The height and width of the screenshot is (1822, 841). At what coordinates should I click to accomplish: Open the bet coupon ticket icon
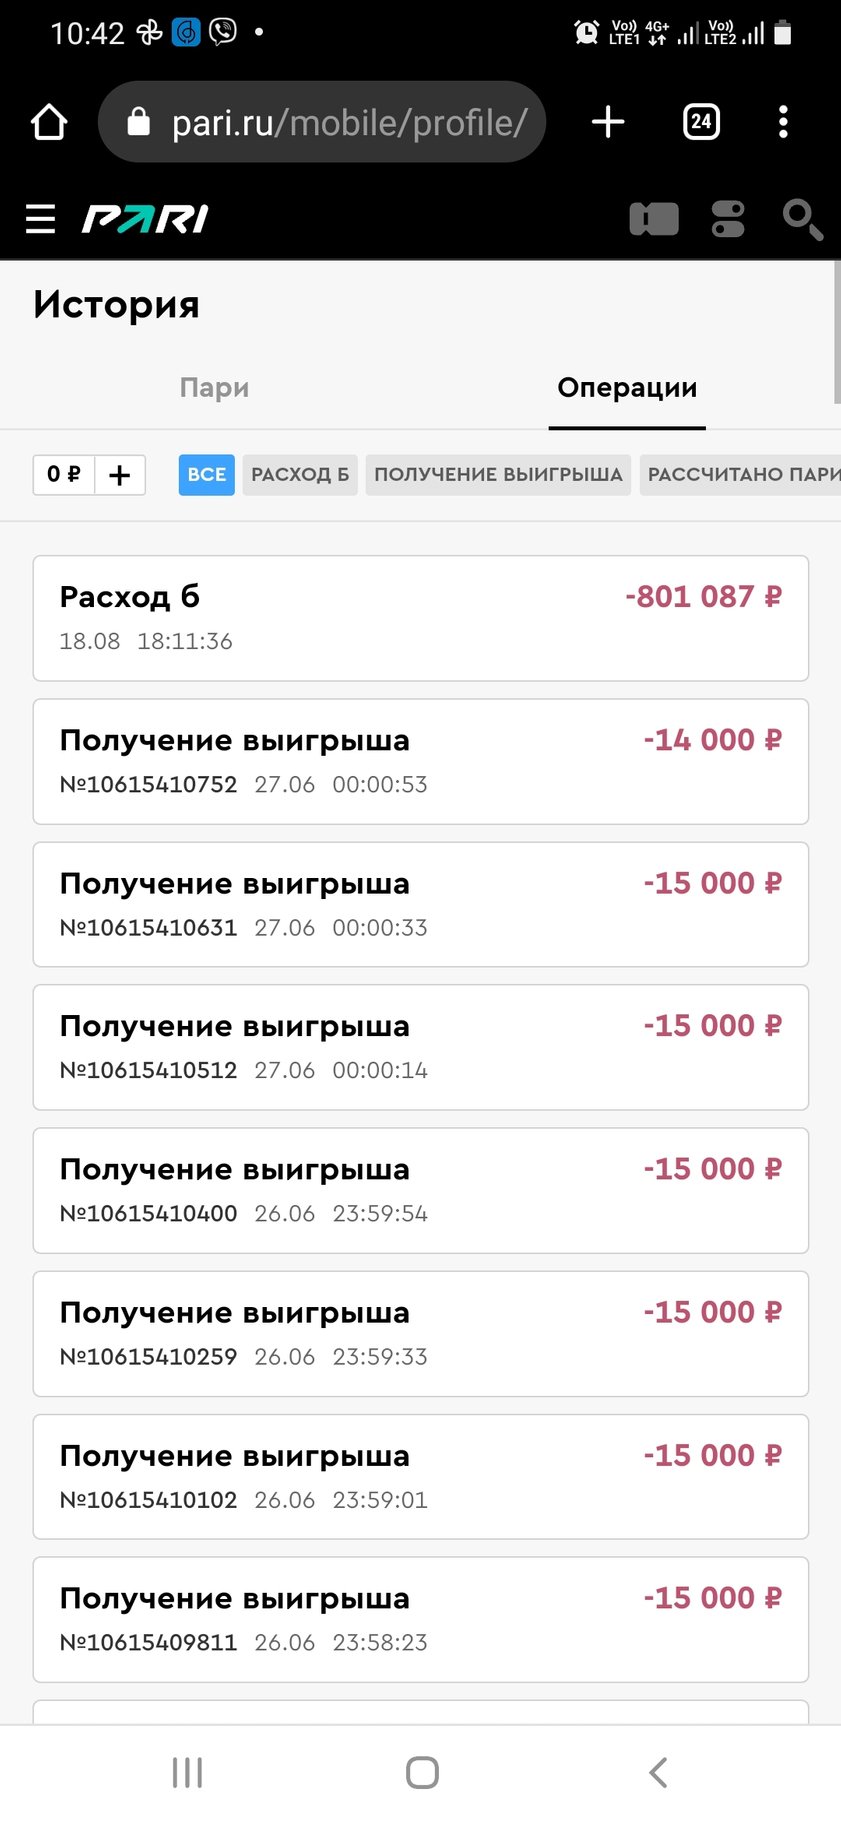[x=654, y=219]
